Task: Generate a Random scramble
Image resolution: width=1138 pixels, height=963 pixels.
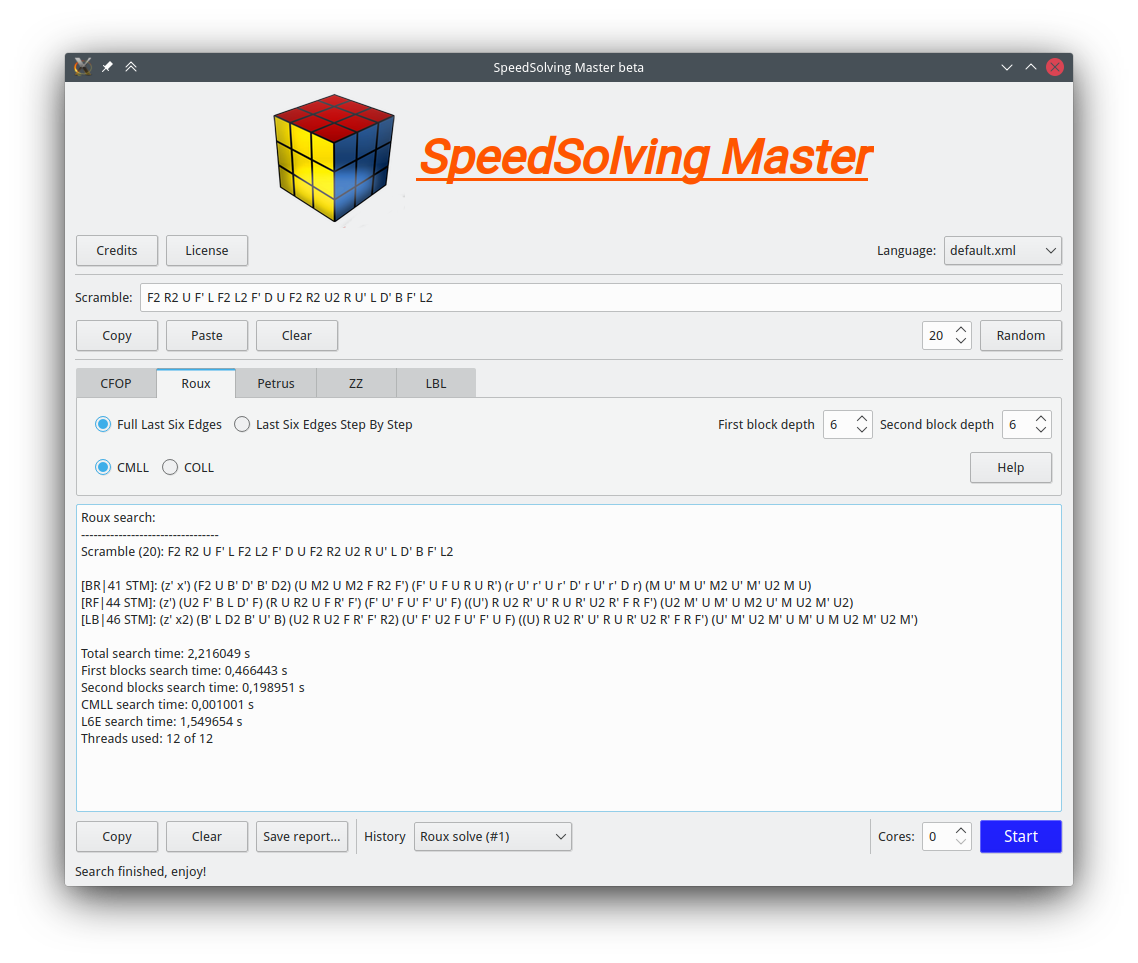Action: pyautogui.click(x=1020, y=335)
